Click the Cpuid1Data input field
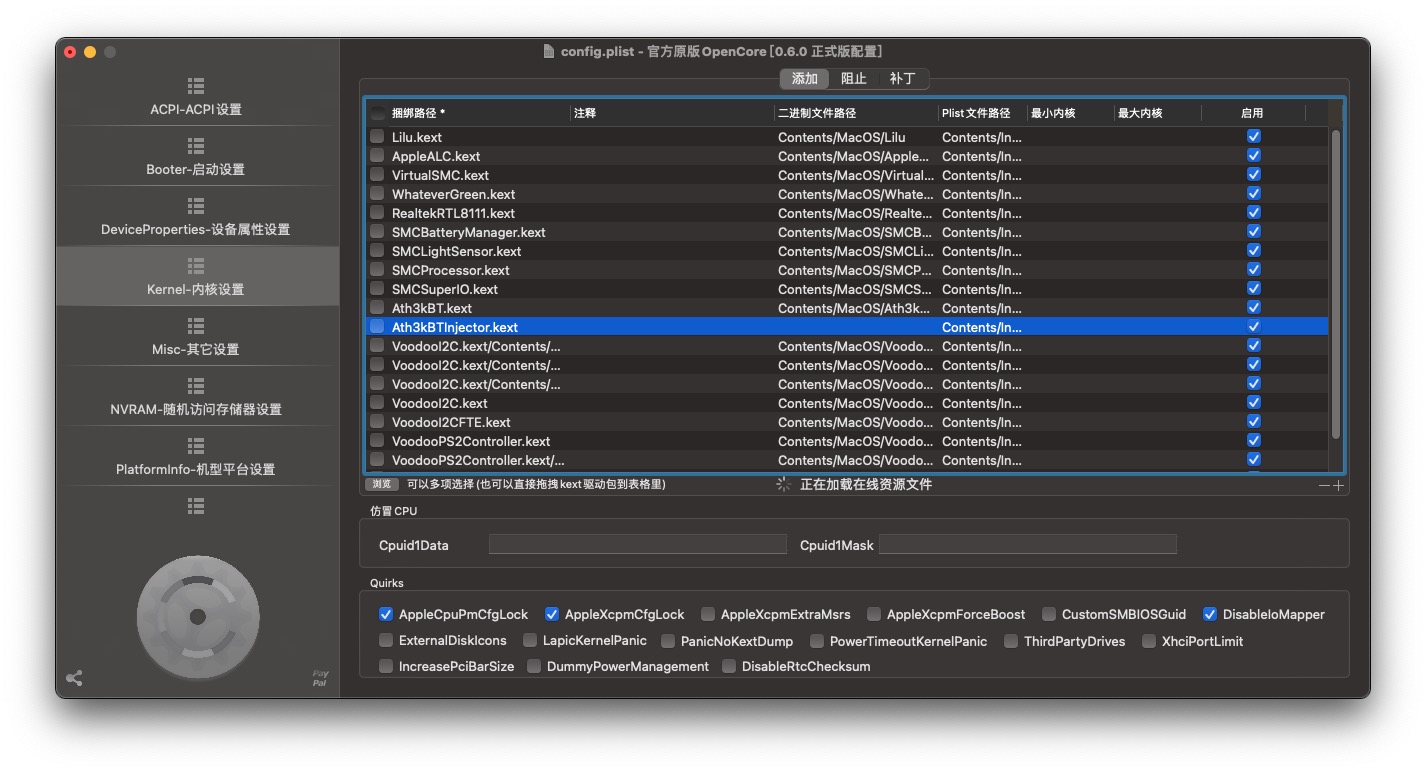This screenshot has height=772, width=1426. (x=637, y=545)
